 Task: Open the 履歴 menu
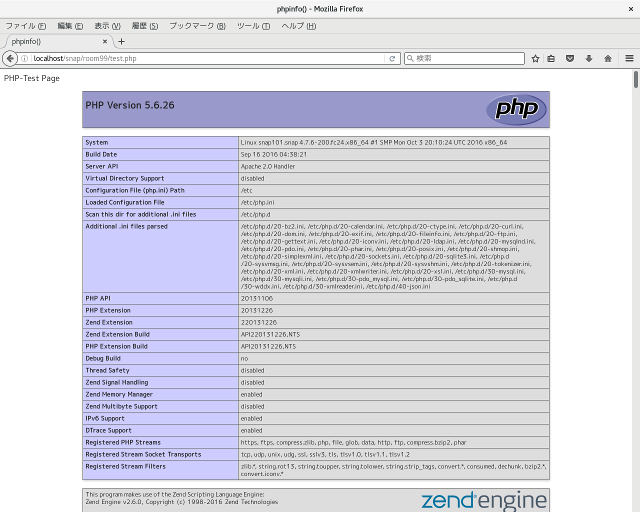144,26
